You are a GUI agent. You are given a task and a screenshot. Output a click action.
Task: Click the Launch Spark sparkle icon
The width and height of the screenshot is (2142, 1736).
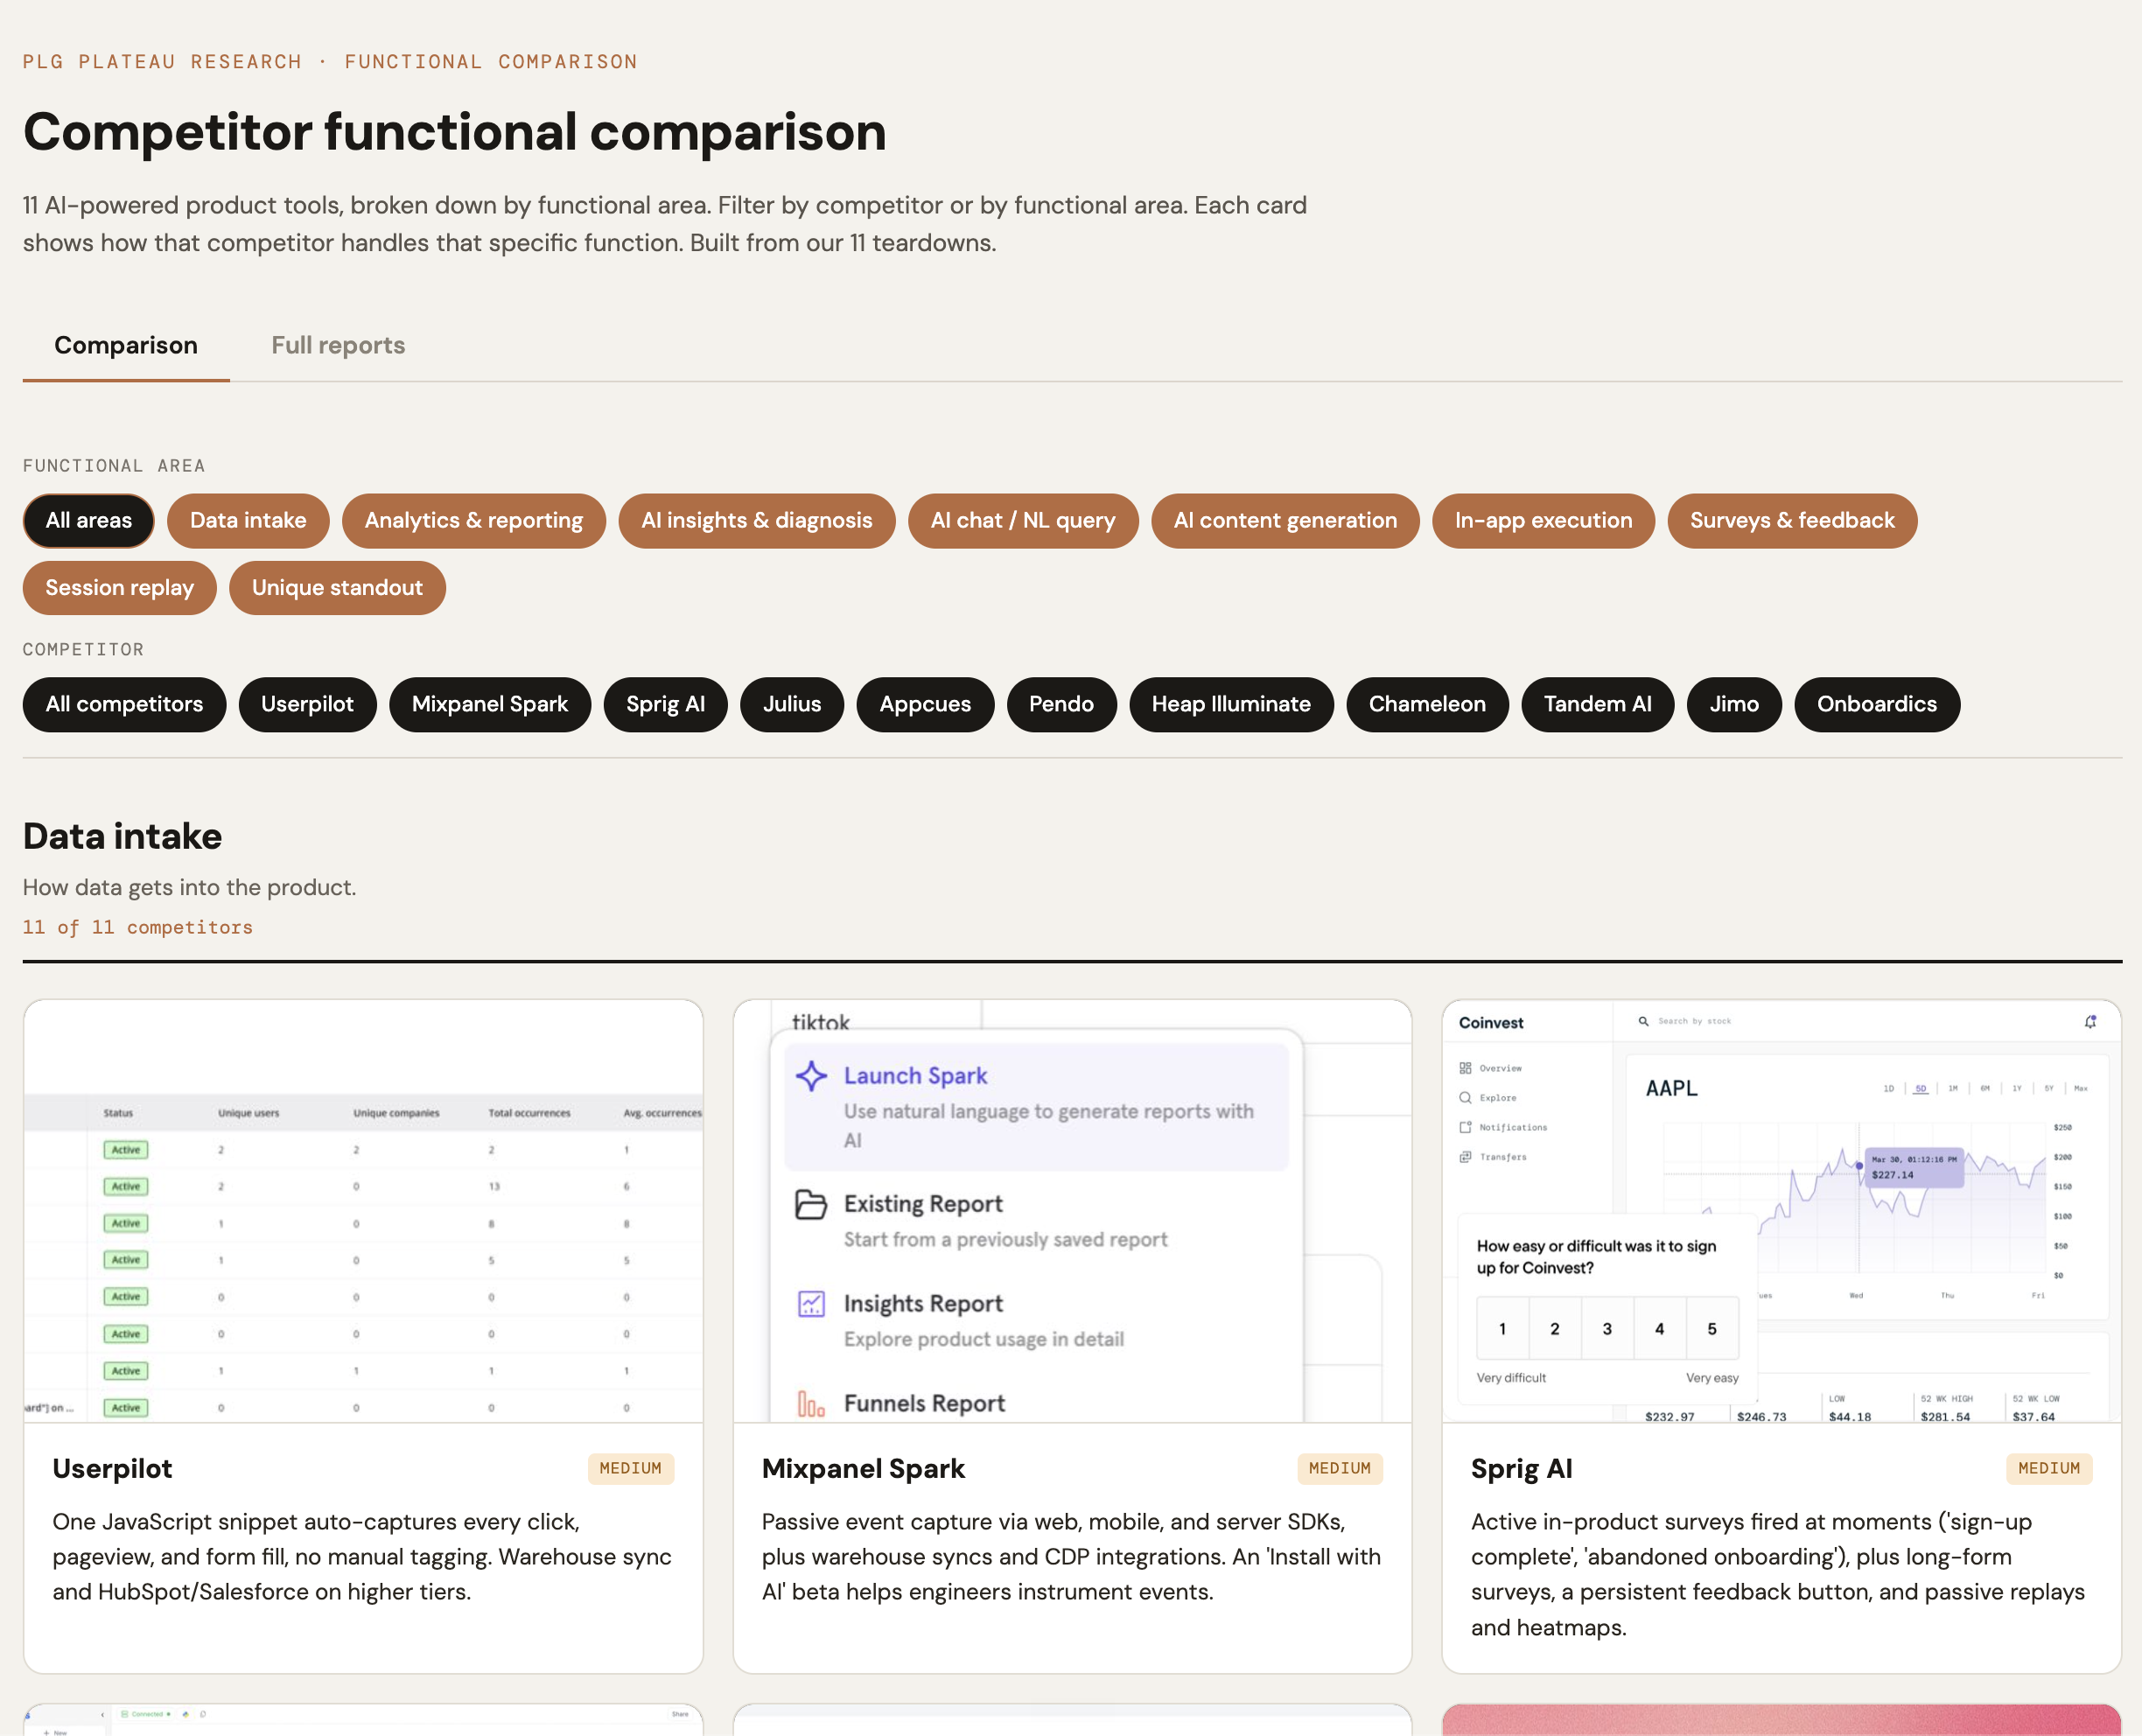[x=811, y=1076]
